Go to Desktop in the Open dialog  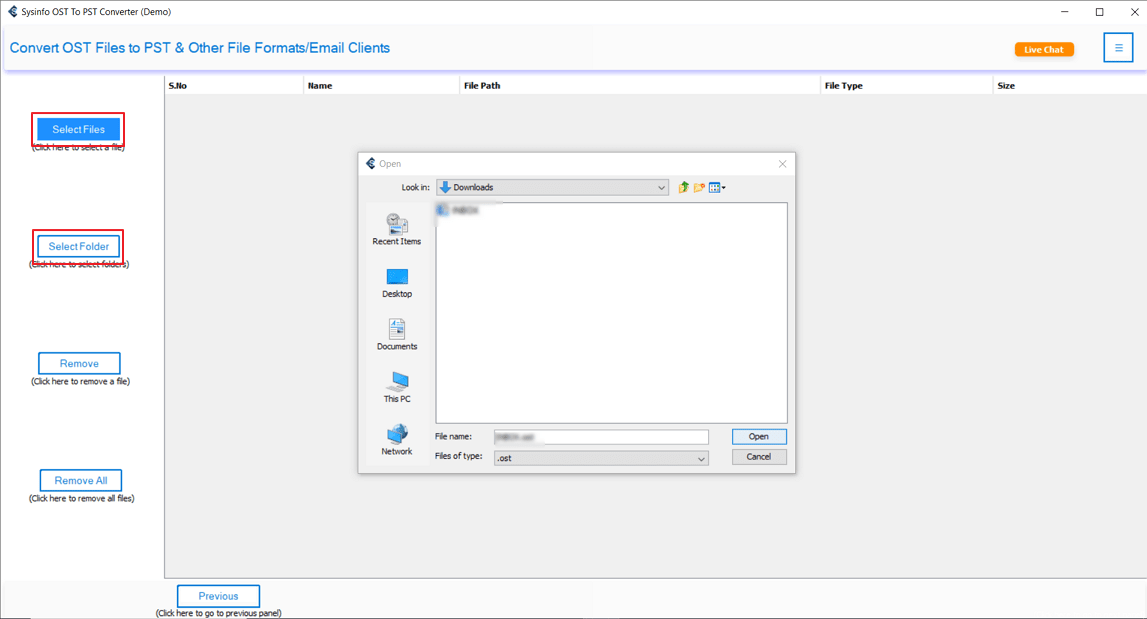point(396,282)
